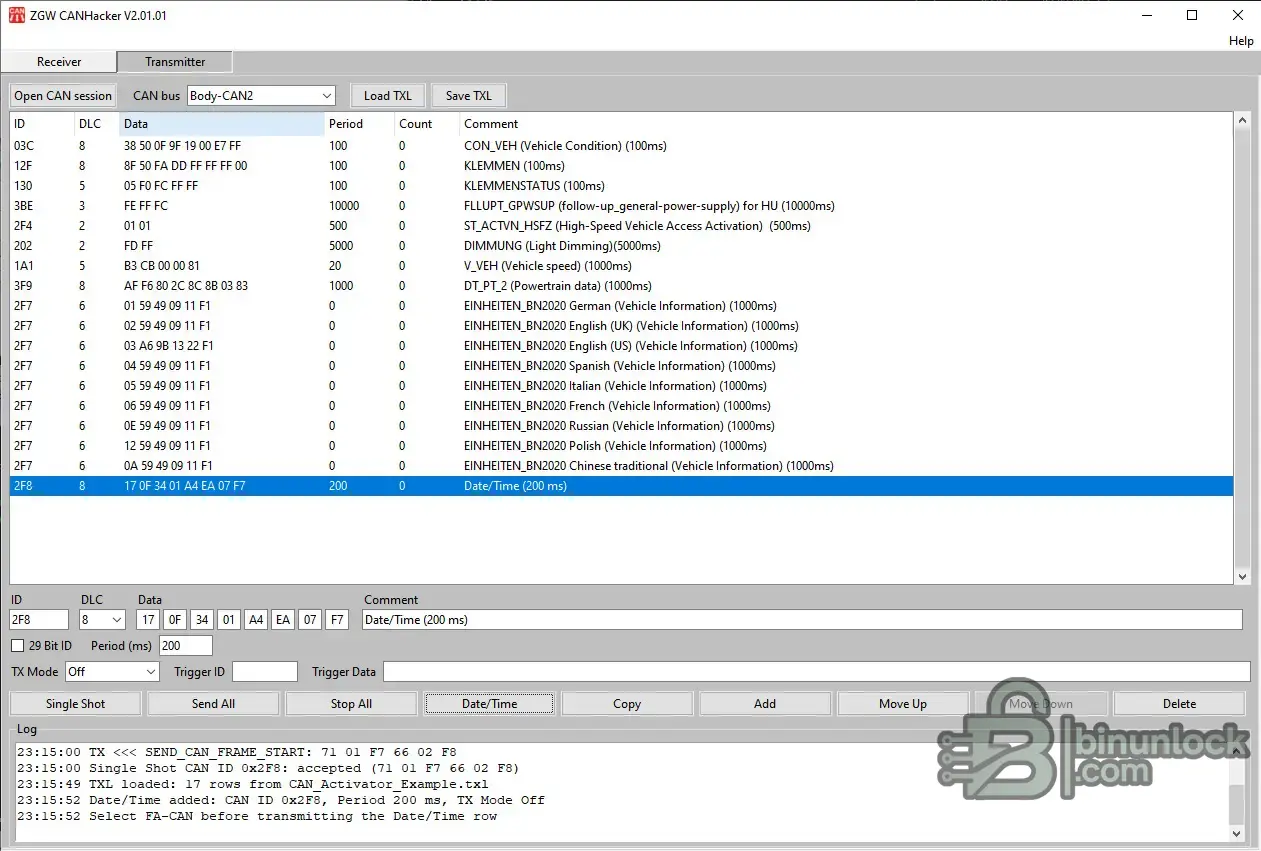Screen dimensions: 1261x851
Task: Select the EINHEITEN_BN2020 Italian row
Action: [x=621, y=386]
